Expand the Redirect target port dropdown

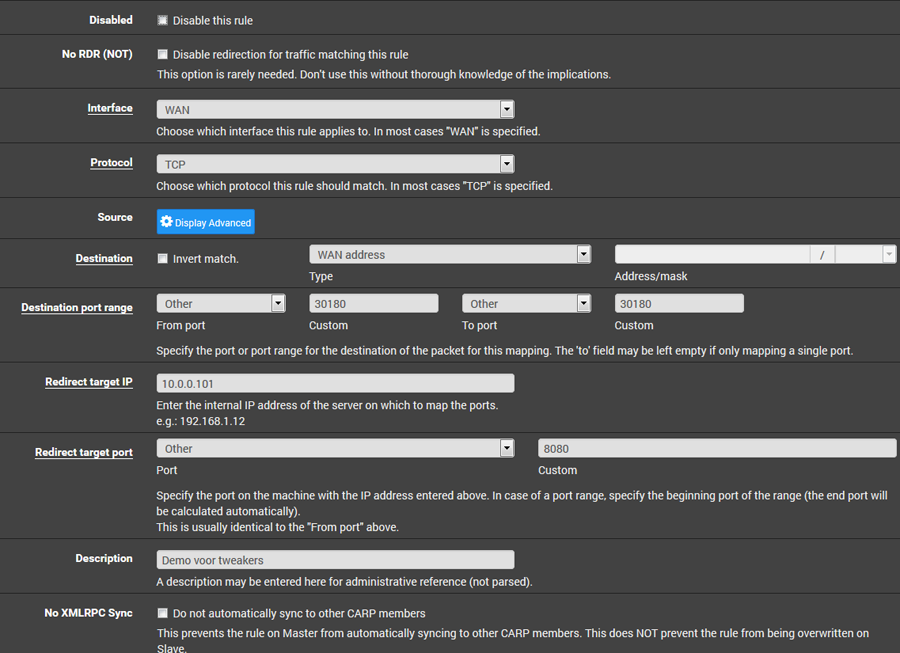[x=335, y=448]
